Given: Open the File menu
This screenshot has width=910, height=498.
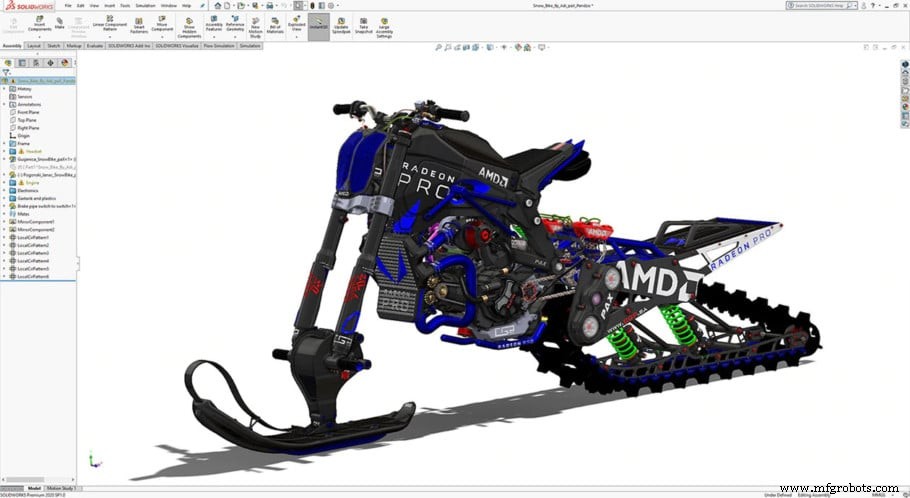Looking at the screenshot, I should point(68,5).
